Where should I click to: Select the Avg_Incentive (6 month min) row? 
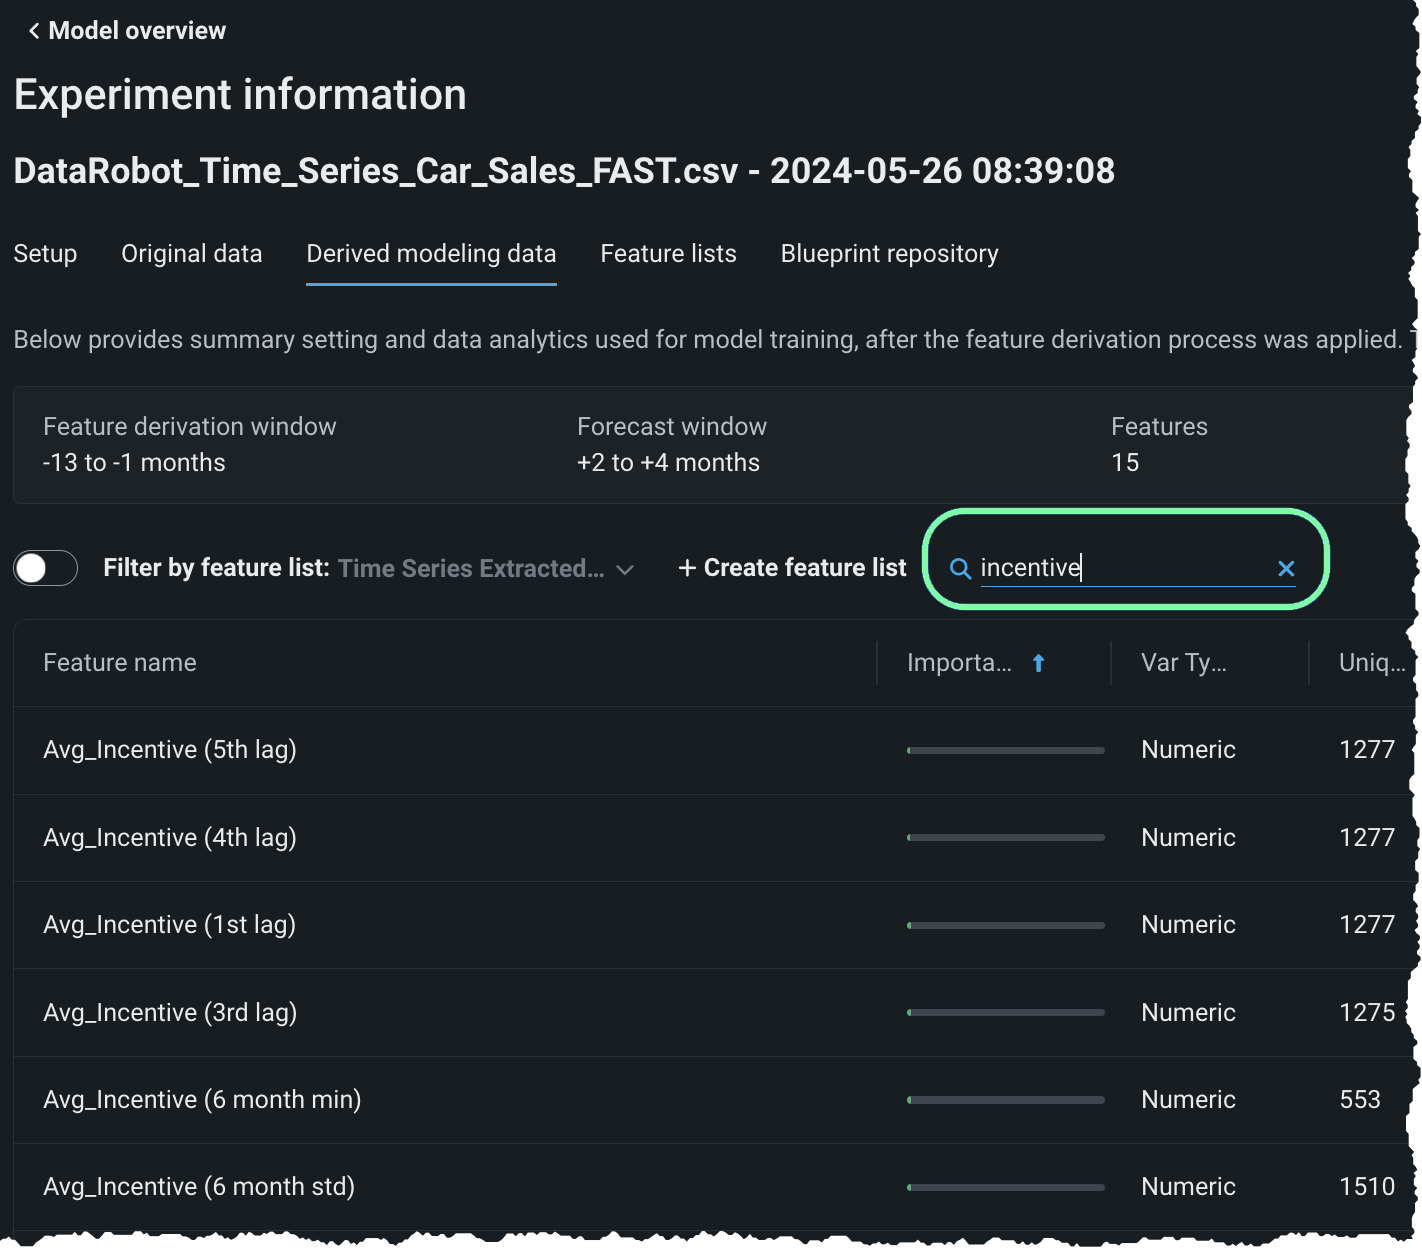[202, 1100]
